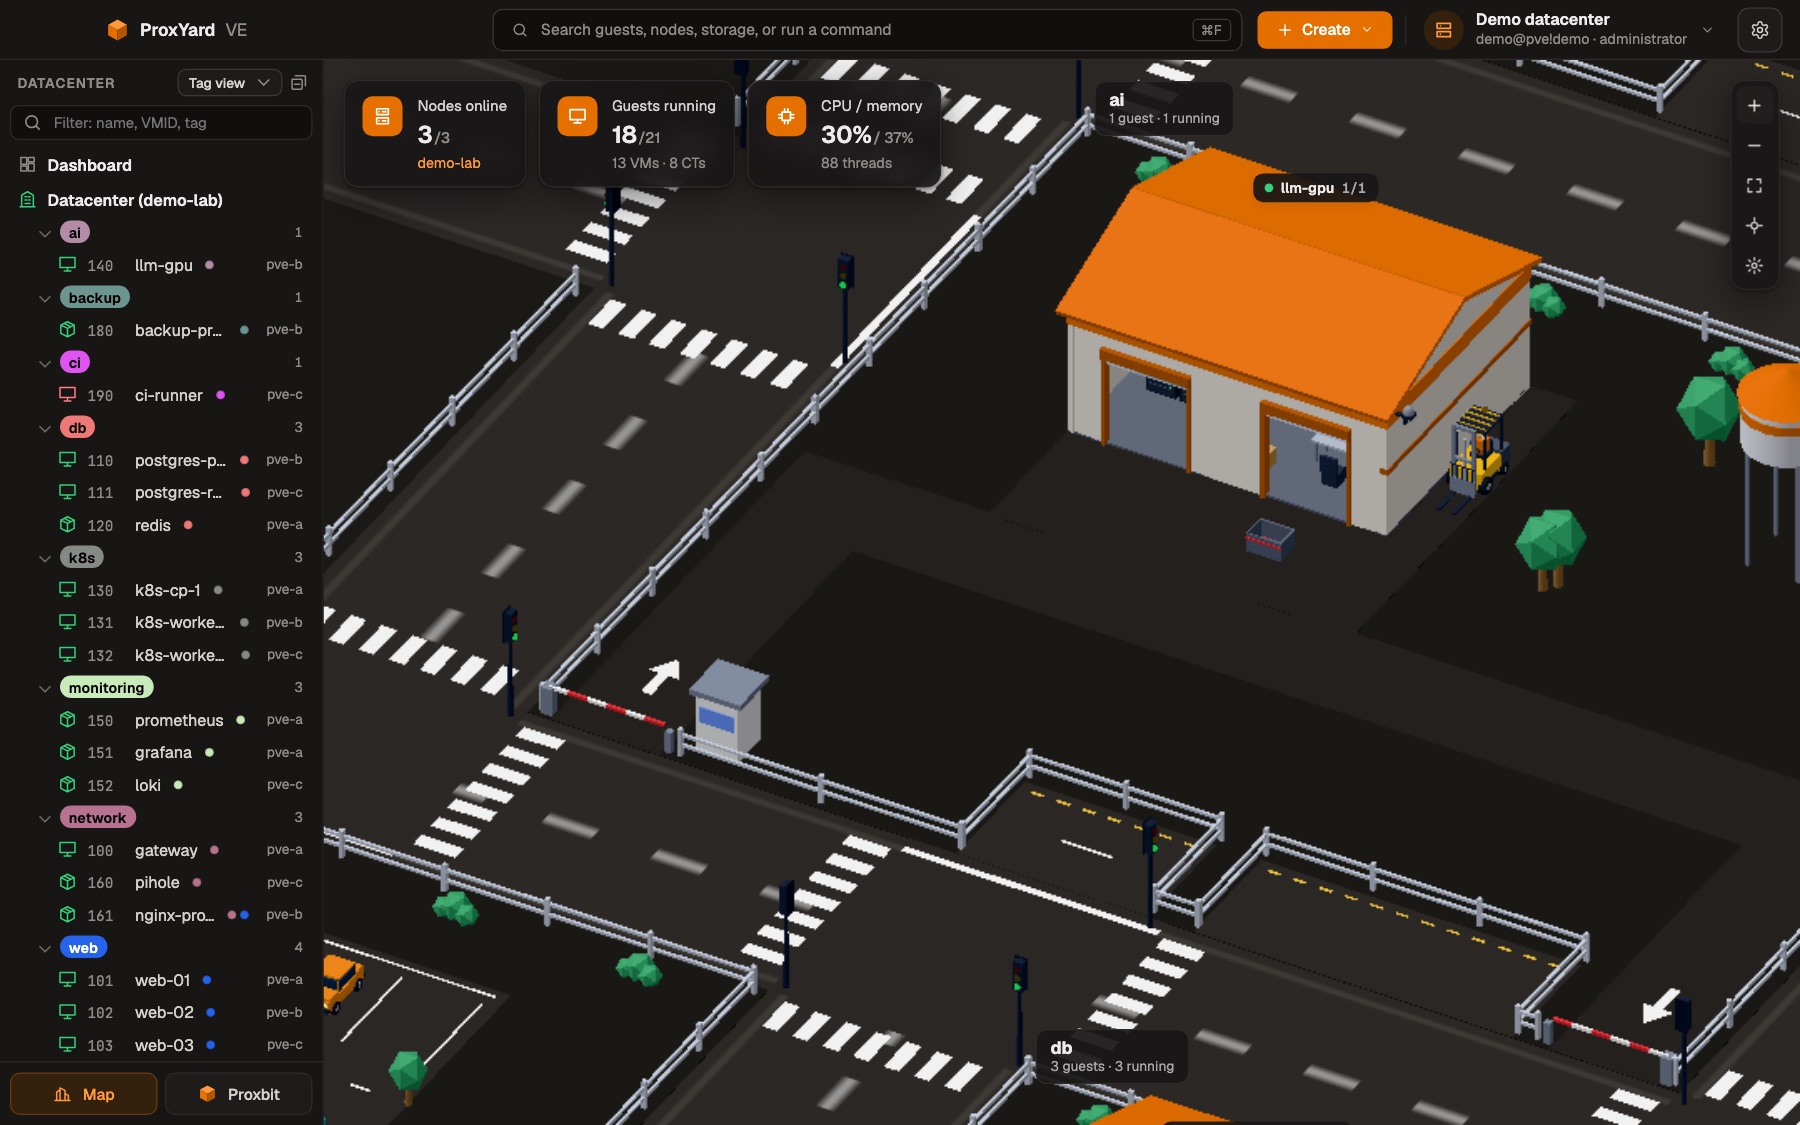Viewport: 1800px width, 1125px height.
Task: Click the zoom in plus map control
Action: 1754,106
